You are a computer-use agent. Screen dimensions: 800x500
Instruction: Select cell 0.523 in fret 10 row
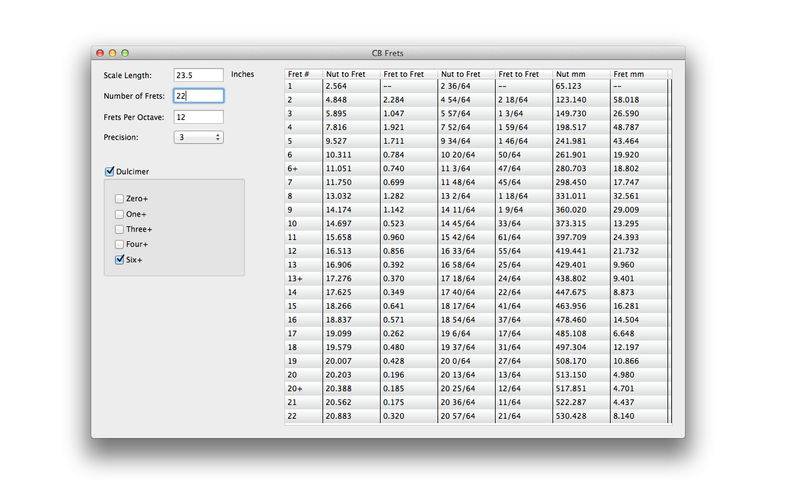tap(409, 224)
